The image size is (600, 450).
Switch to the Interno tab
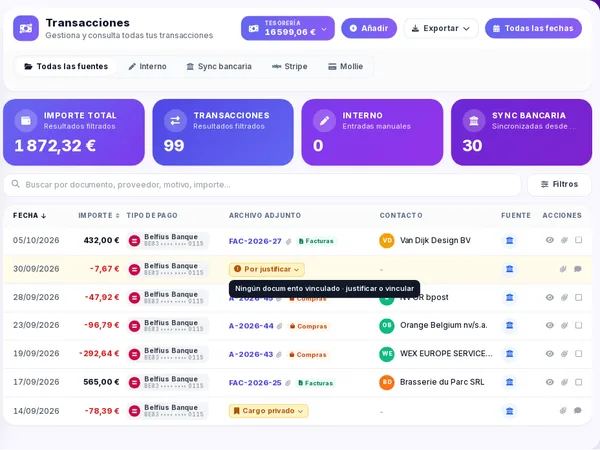point(147,66)
